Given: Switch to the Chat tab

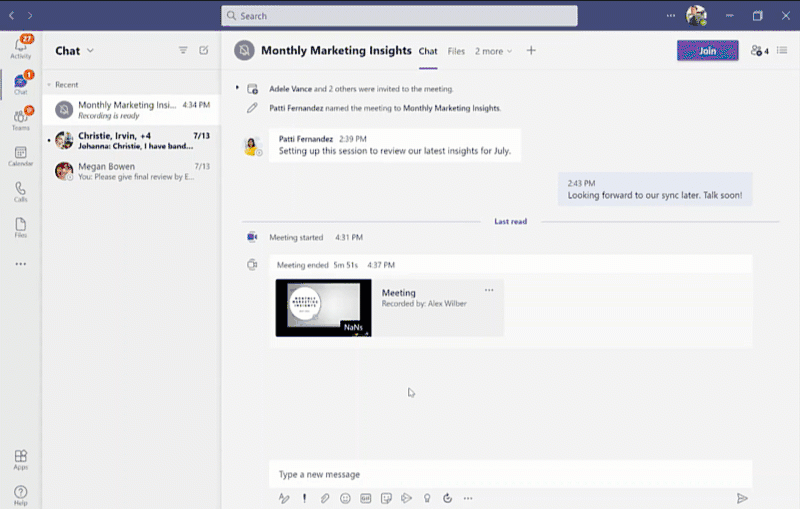Looking at the screenshot, I should (428, 51).
